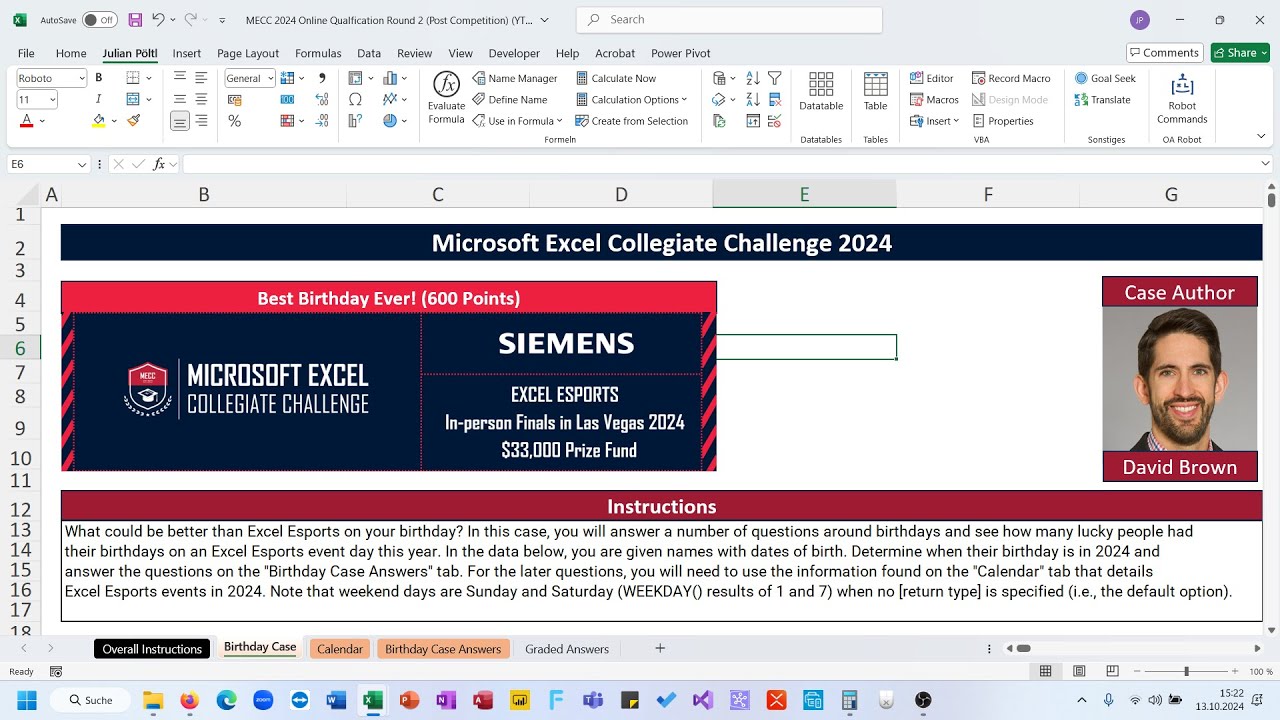This screenshot has height=720, width=1280.
Task: Sort A to Z ascending
Action: [x=753, y=78]
